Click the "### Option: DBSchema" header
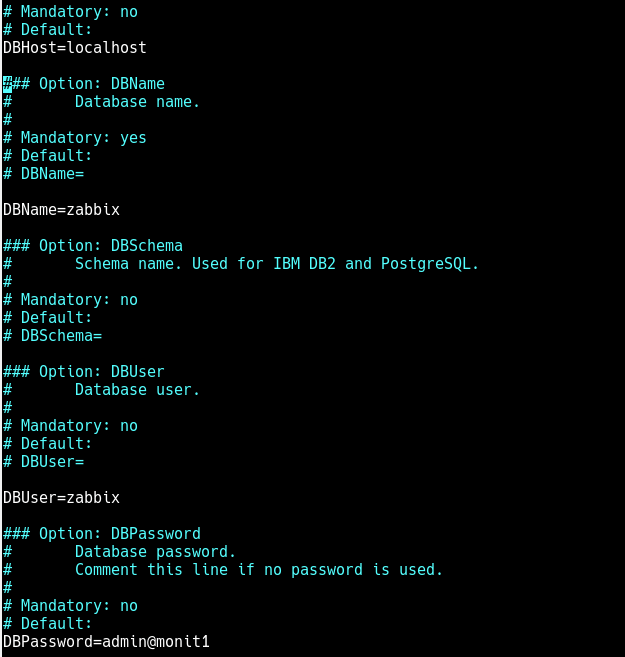Viewport: 625px width, 657px height. tap(92, 246)
